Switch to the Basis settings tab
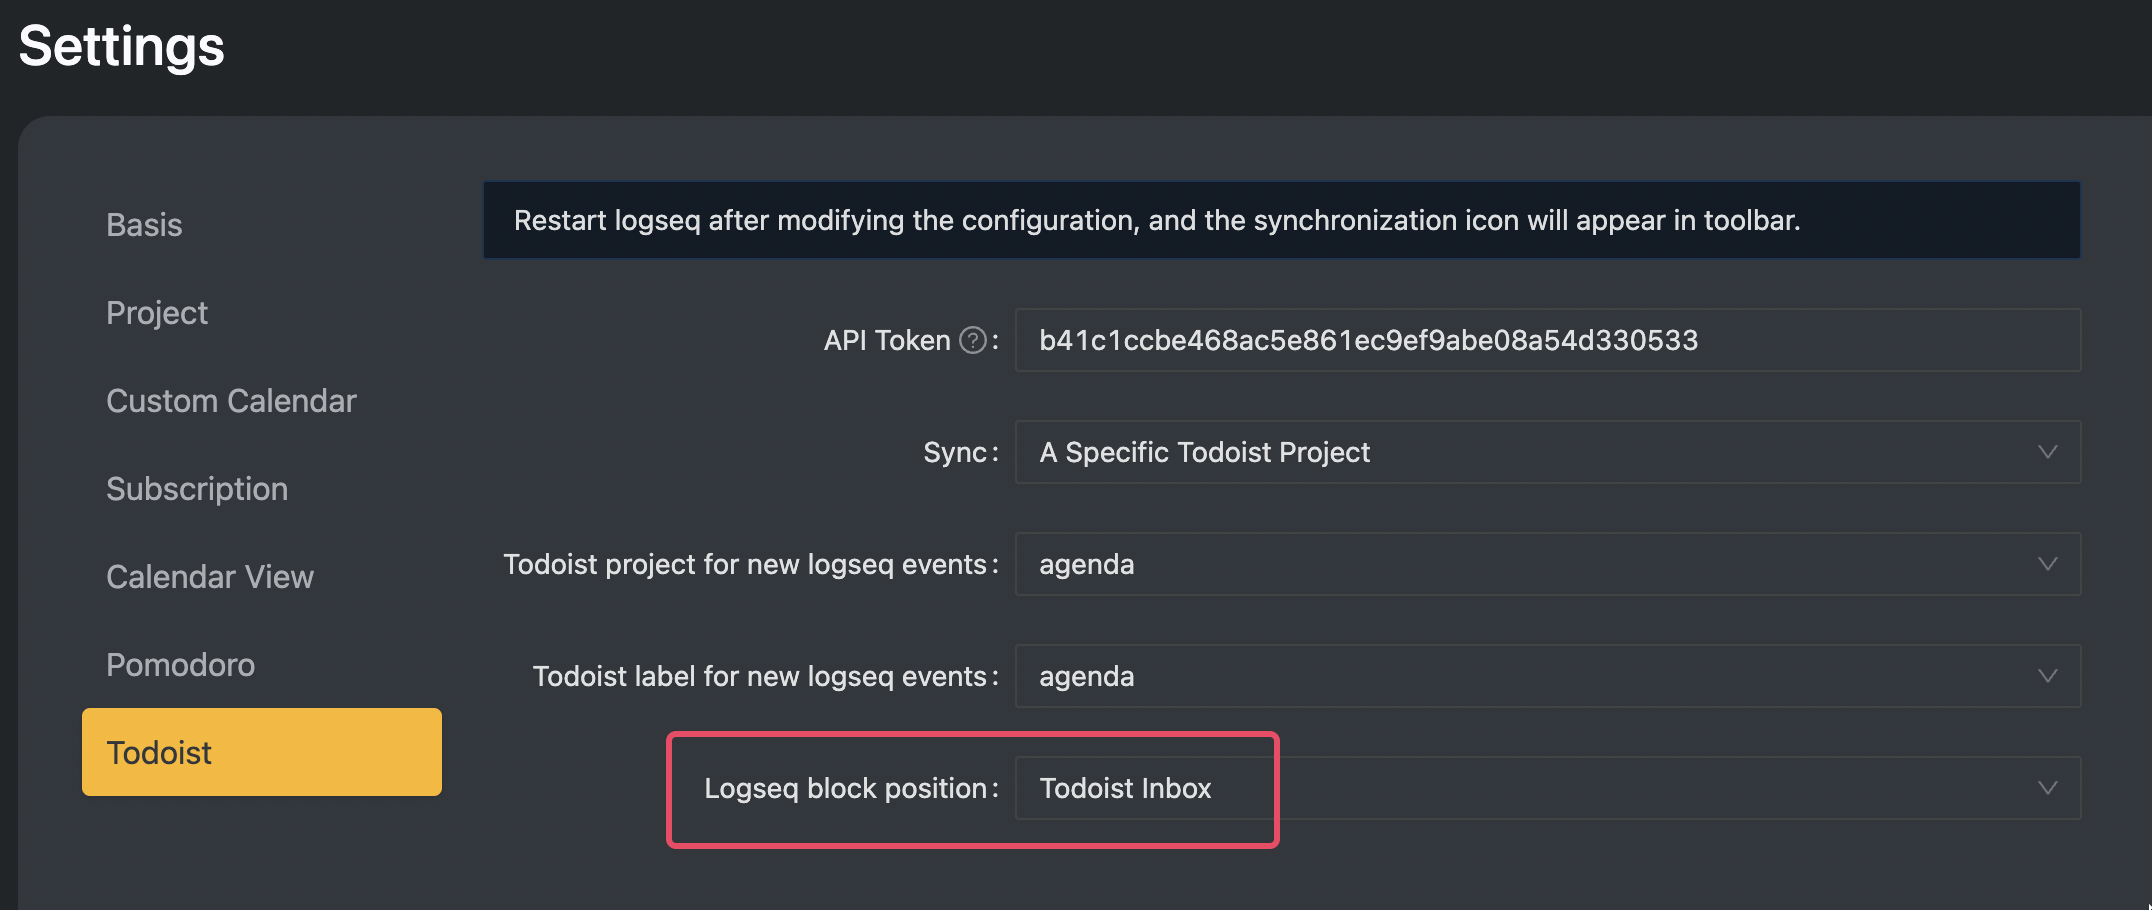The image size is (2152, 910). click(144, 225)
